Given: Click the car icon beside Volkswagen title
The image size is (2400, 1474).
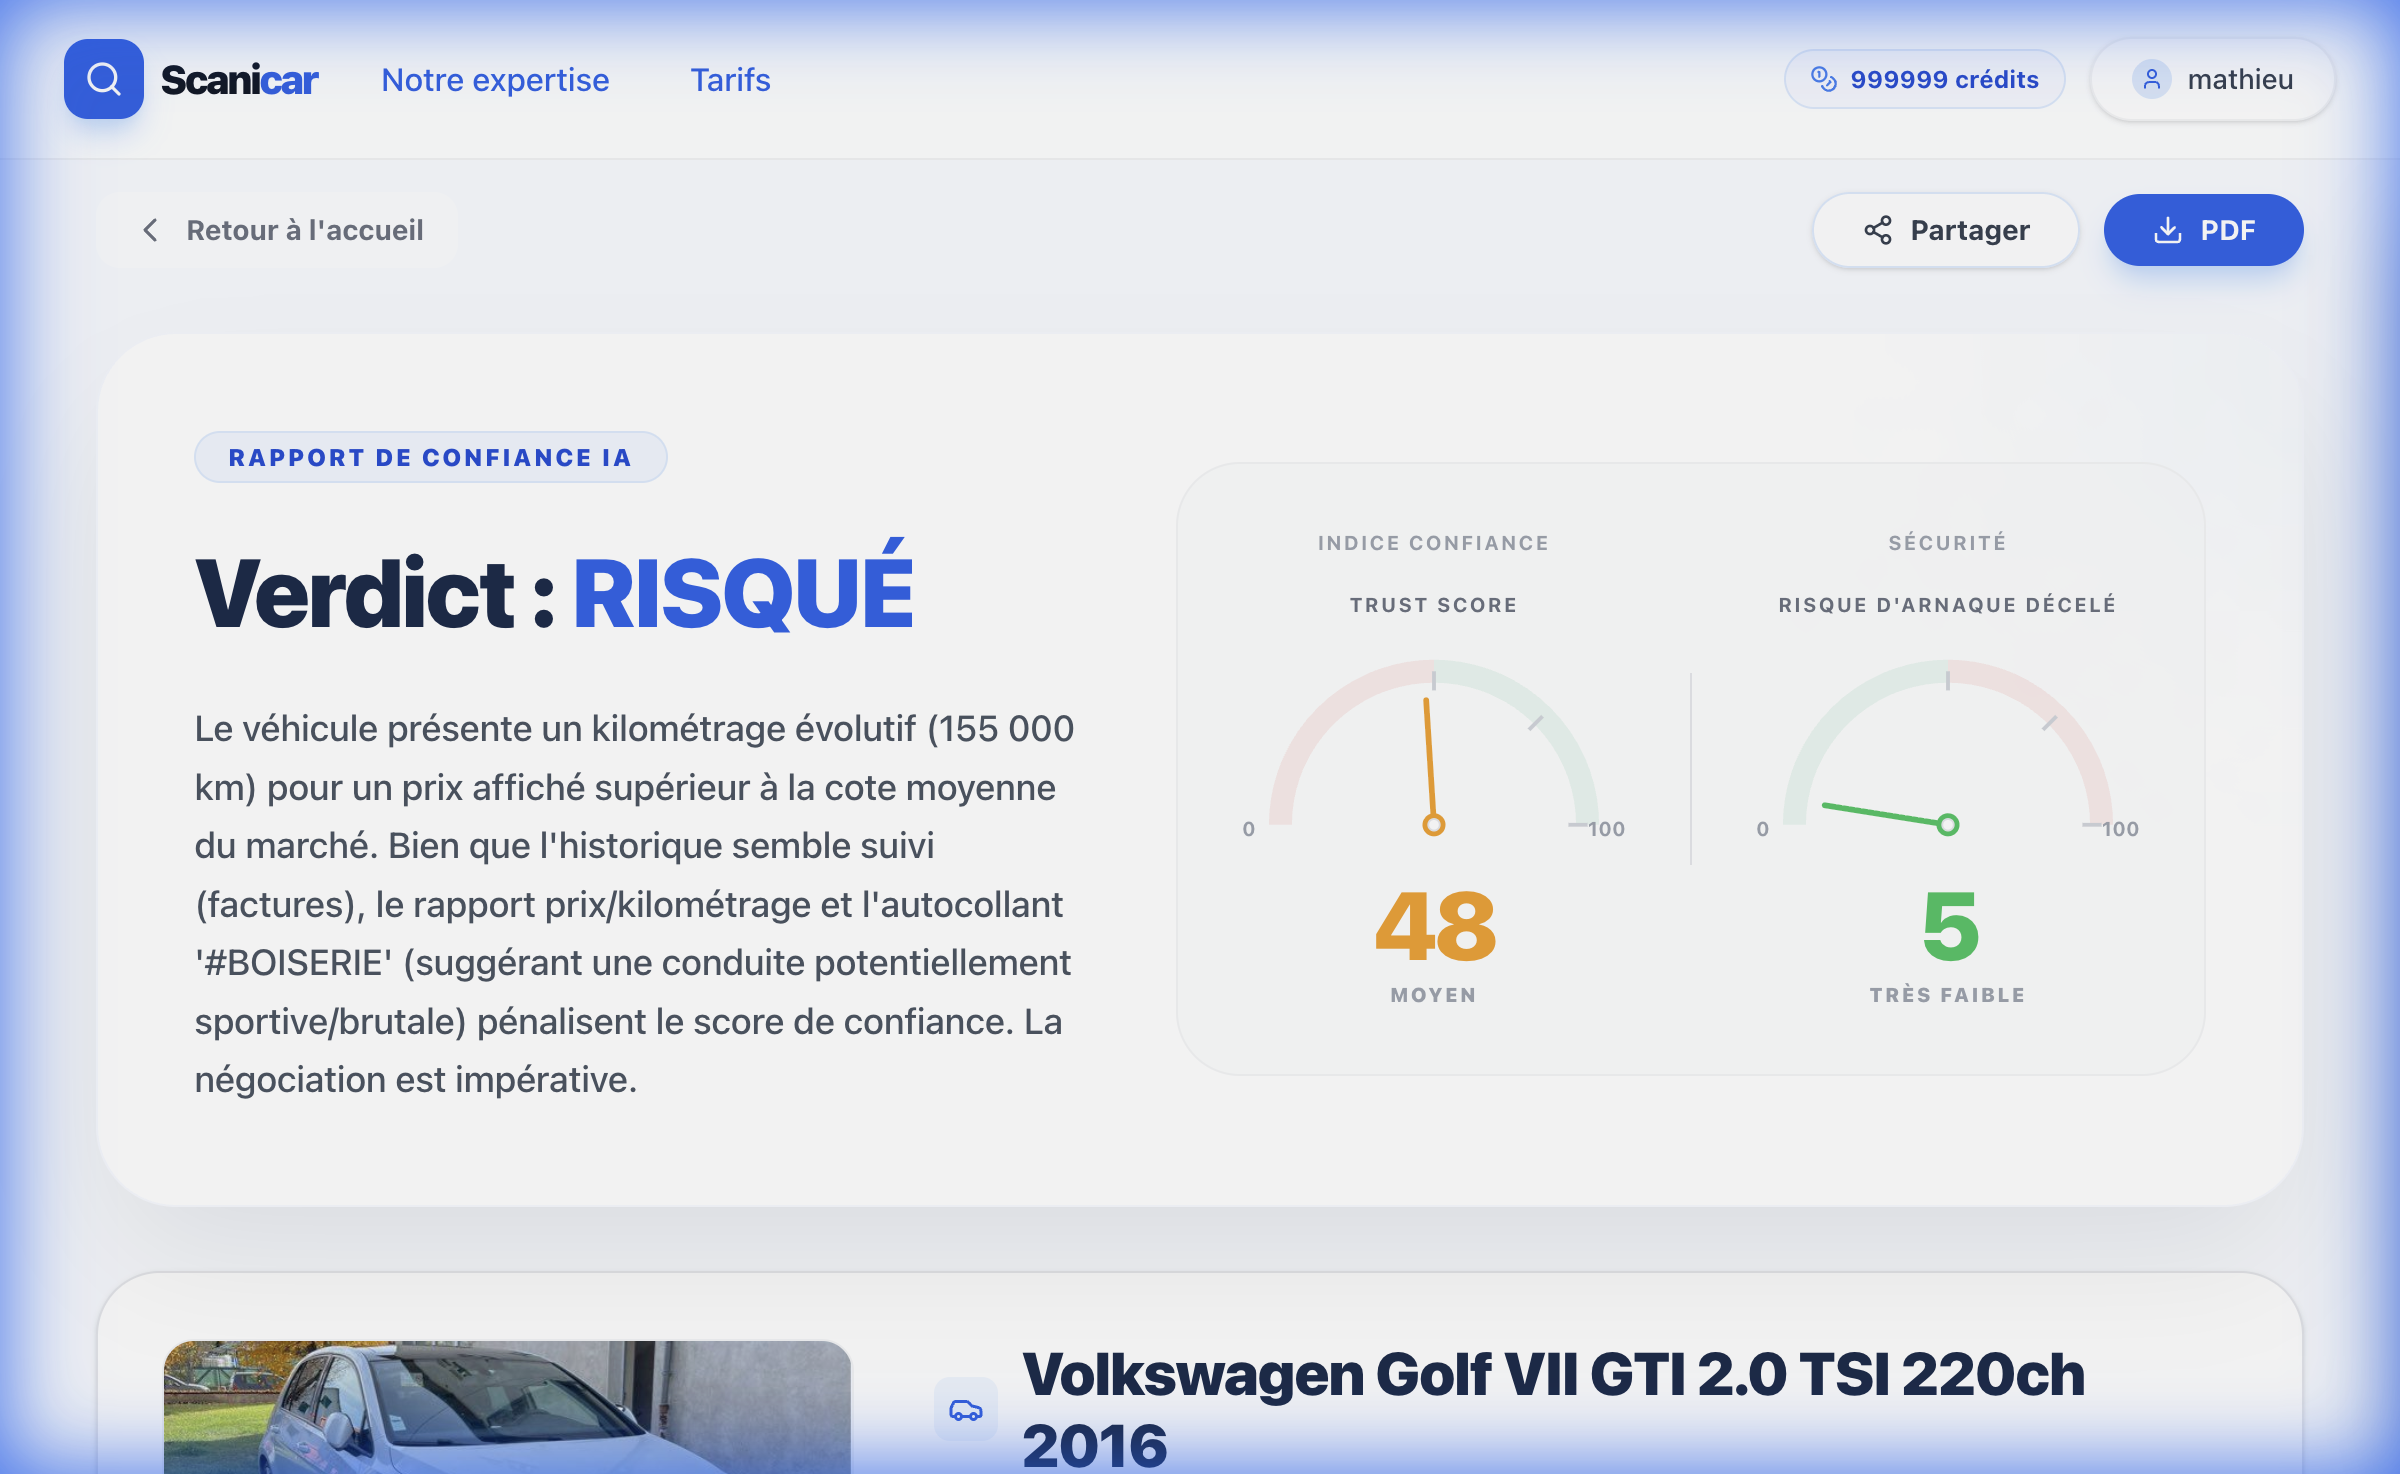Looking at the screenshot, I should click(x=965, y=1410).
